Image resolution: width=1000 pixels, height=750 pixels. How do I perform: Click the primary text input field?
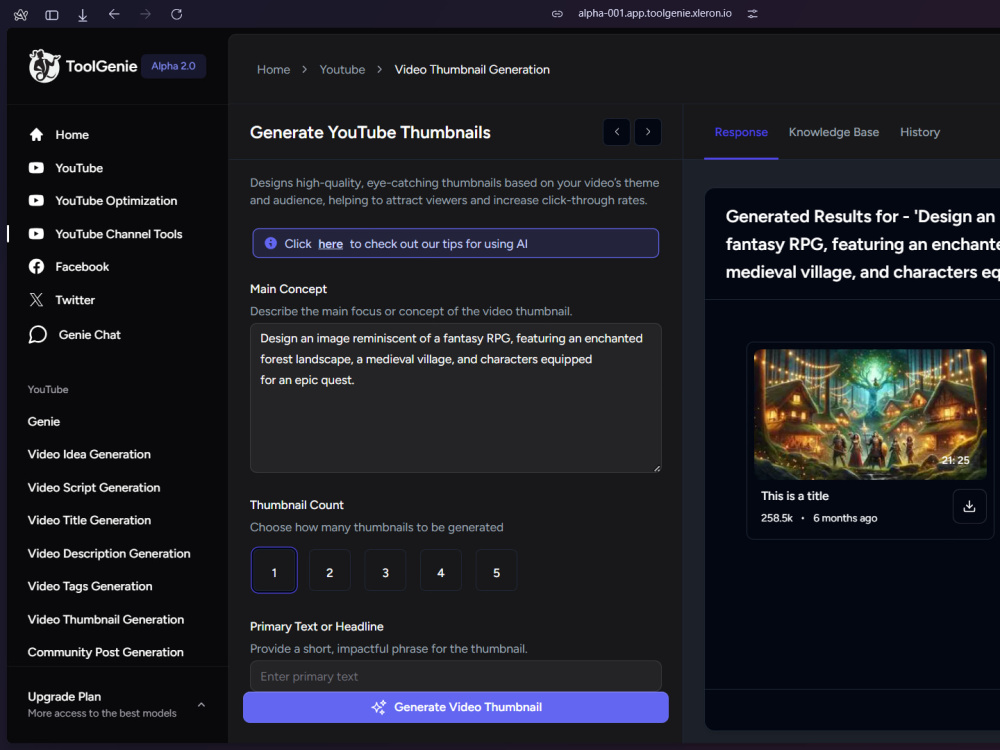point(455,676)
